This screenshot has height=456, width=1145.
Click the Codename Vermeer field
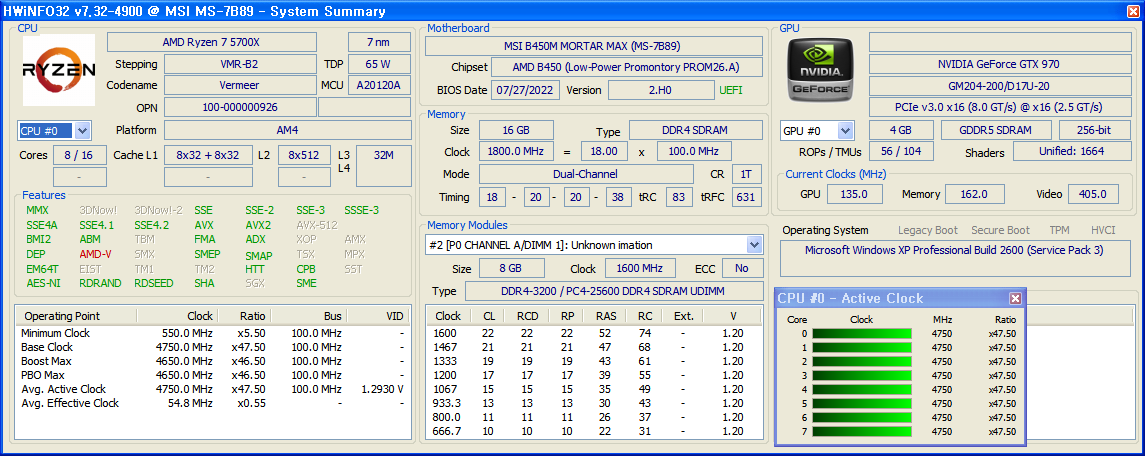(240, 86)
